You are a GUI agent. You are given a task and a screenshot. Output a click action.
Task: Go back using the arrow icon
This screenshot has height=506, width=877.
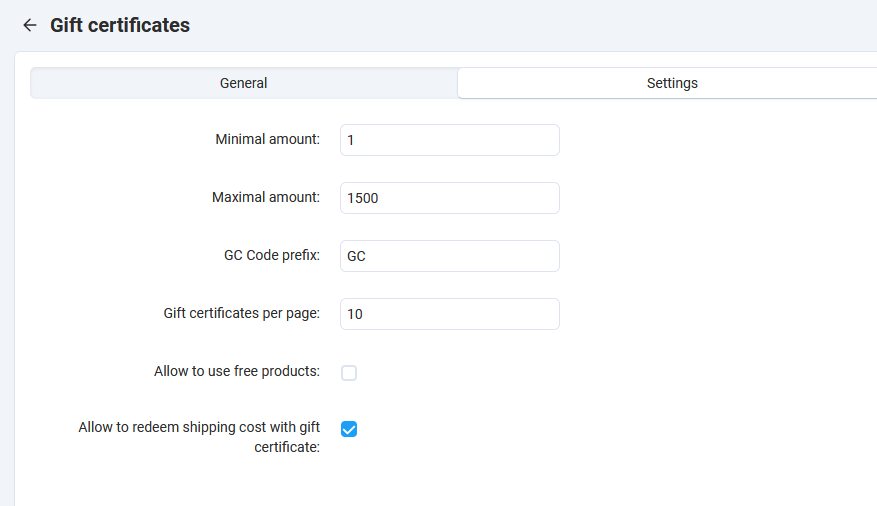pyautogui.click(x=30, y=25)
